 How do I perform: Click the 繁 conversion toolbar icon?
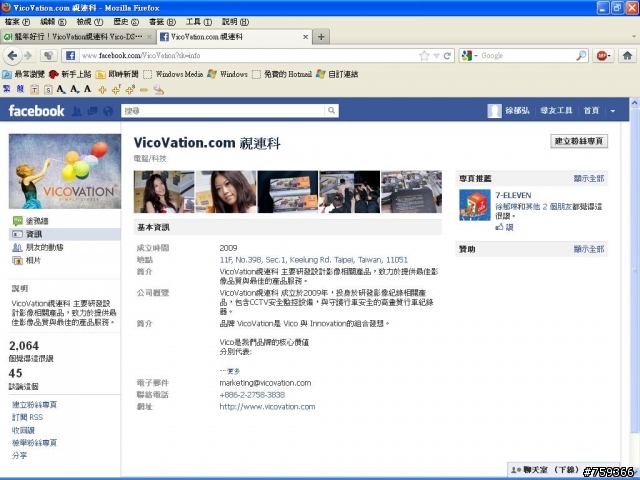[7, 89]
